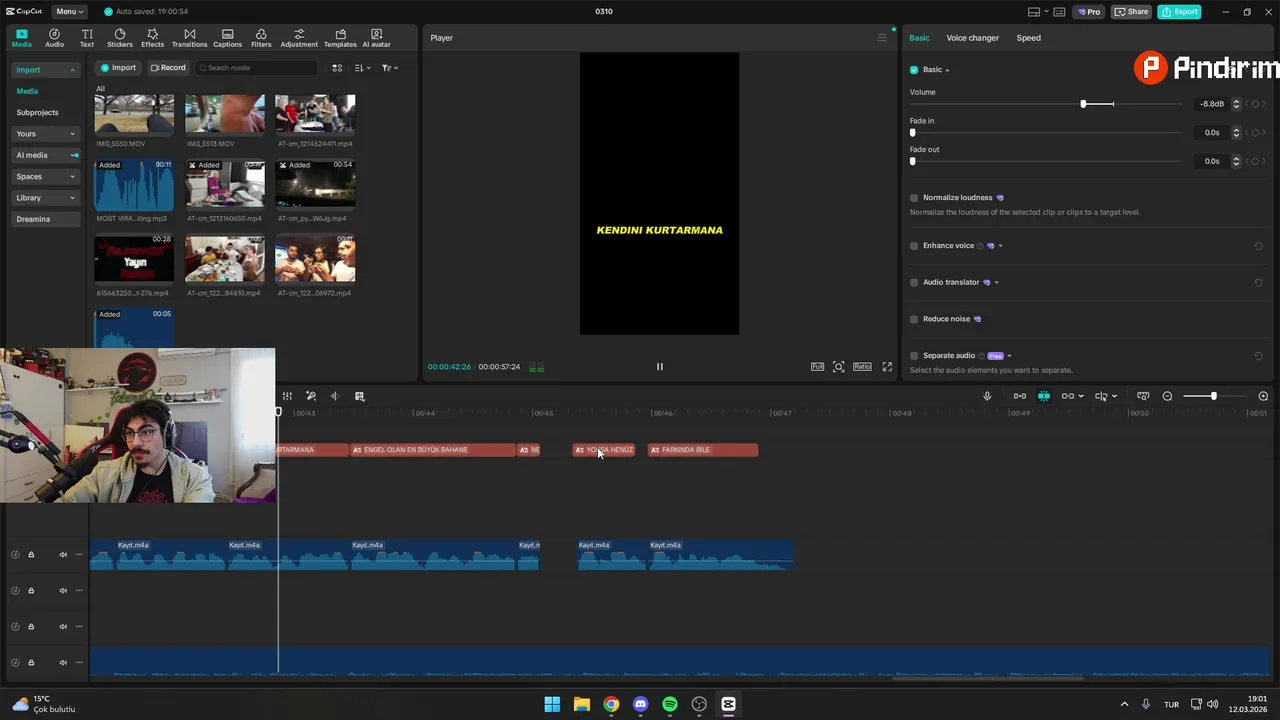Viewport: 1280px width, 720px height.
Task: Open the Adjustment panel
Action: (x=299, y=38)
